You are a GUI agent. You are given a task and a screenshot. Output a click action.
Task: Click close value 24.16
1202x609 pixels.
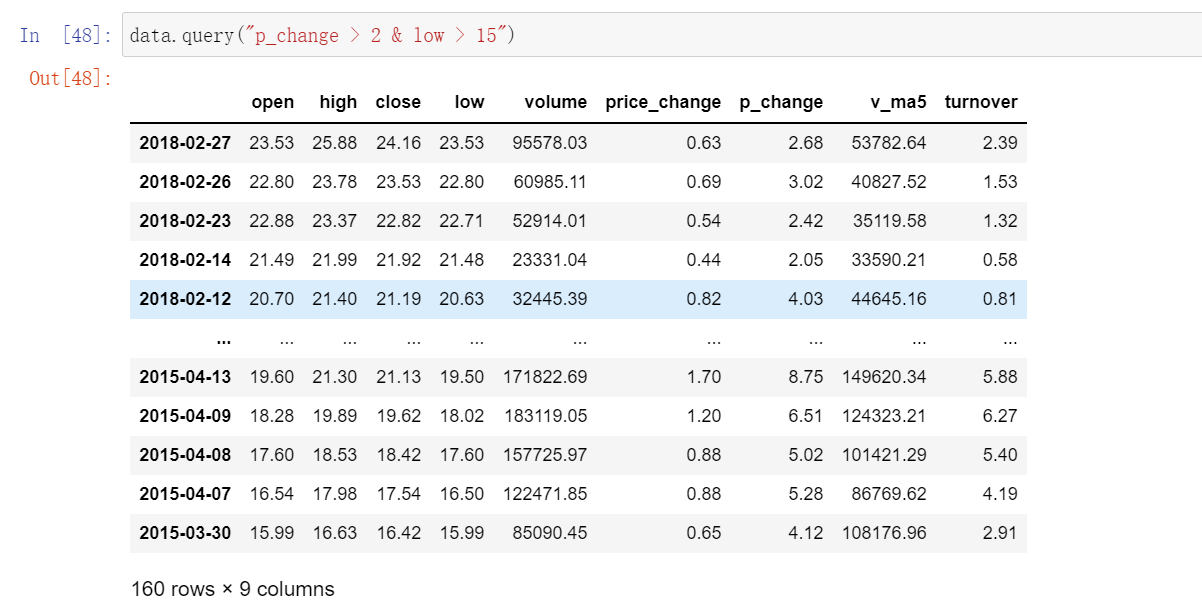pyautogui.click(x=398, y=143)
